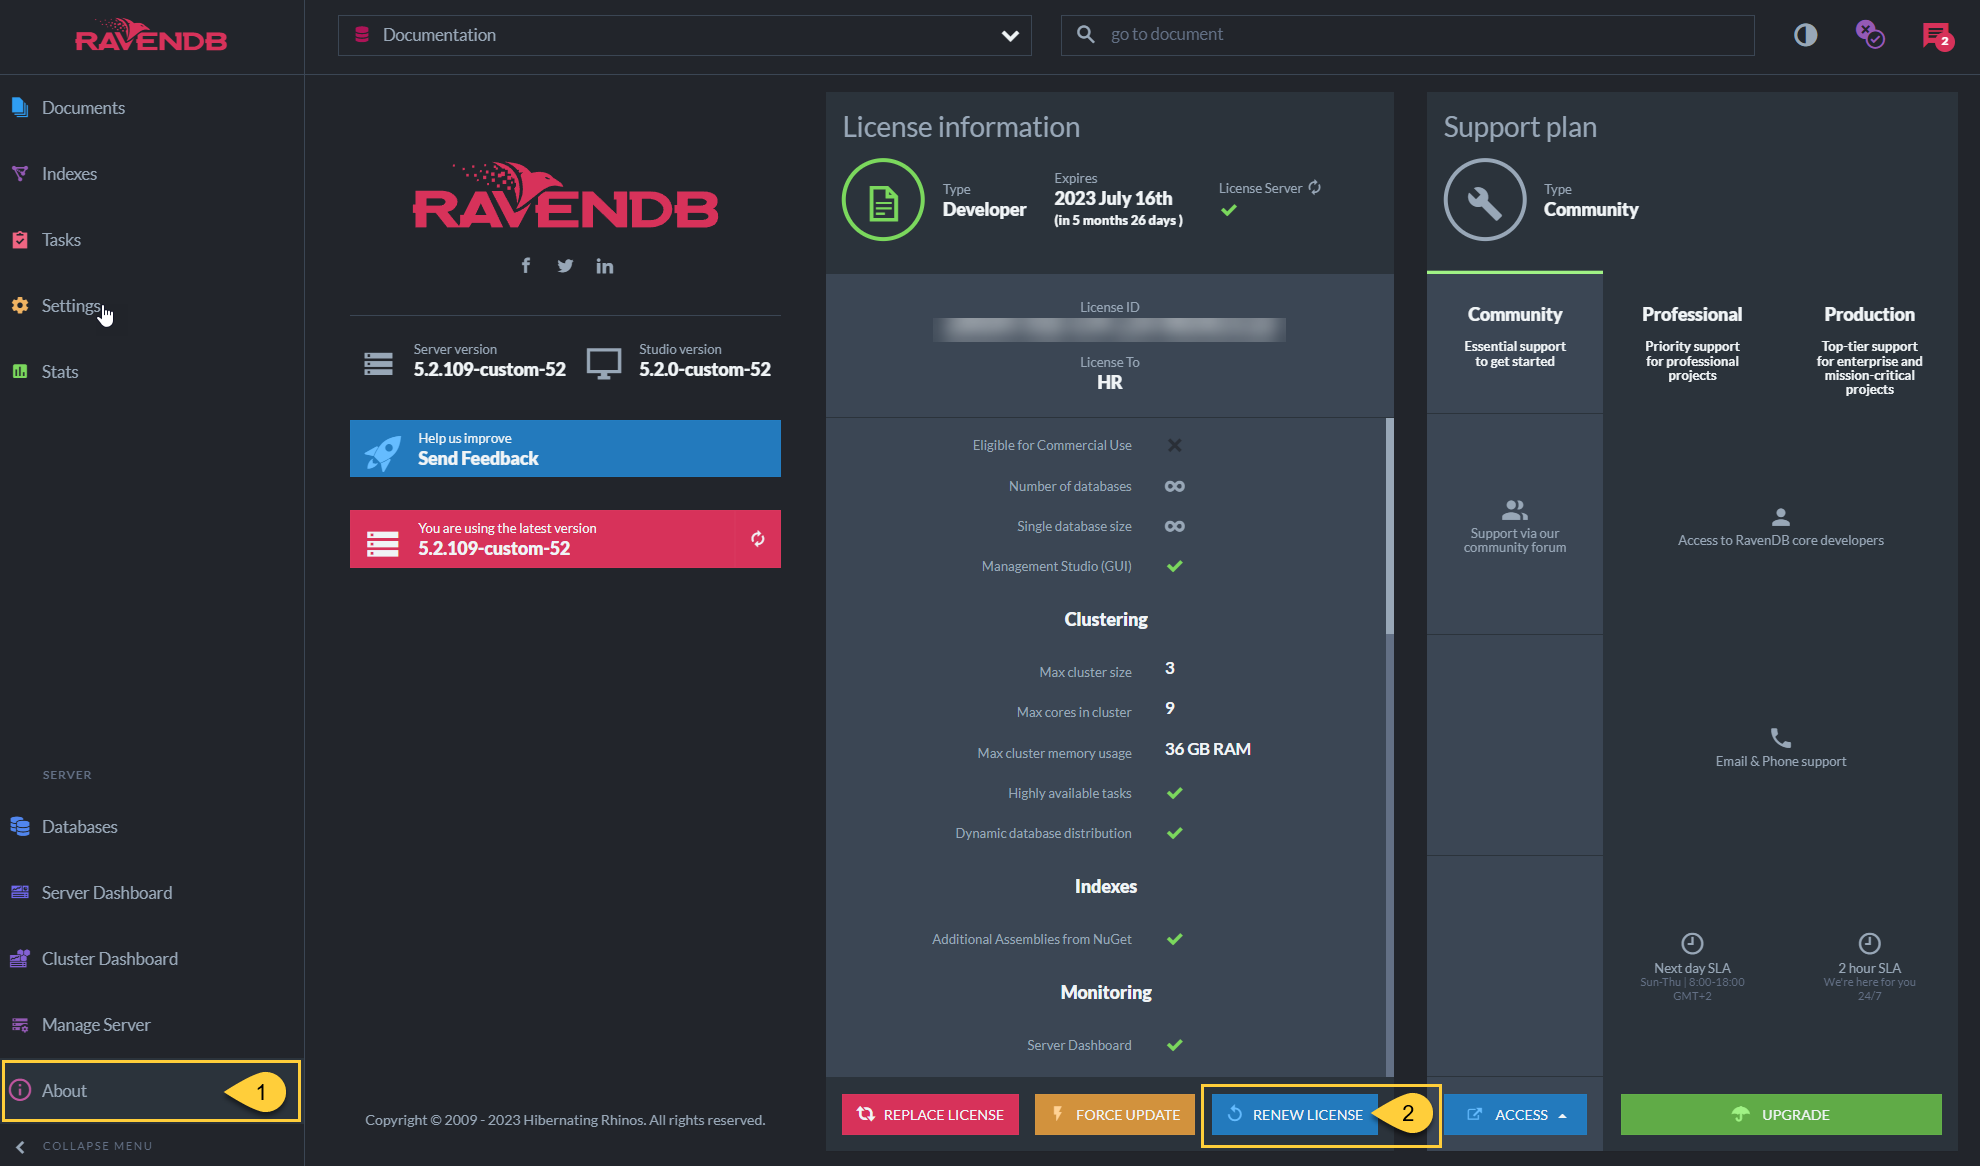Click the Replace License button

930,1114
